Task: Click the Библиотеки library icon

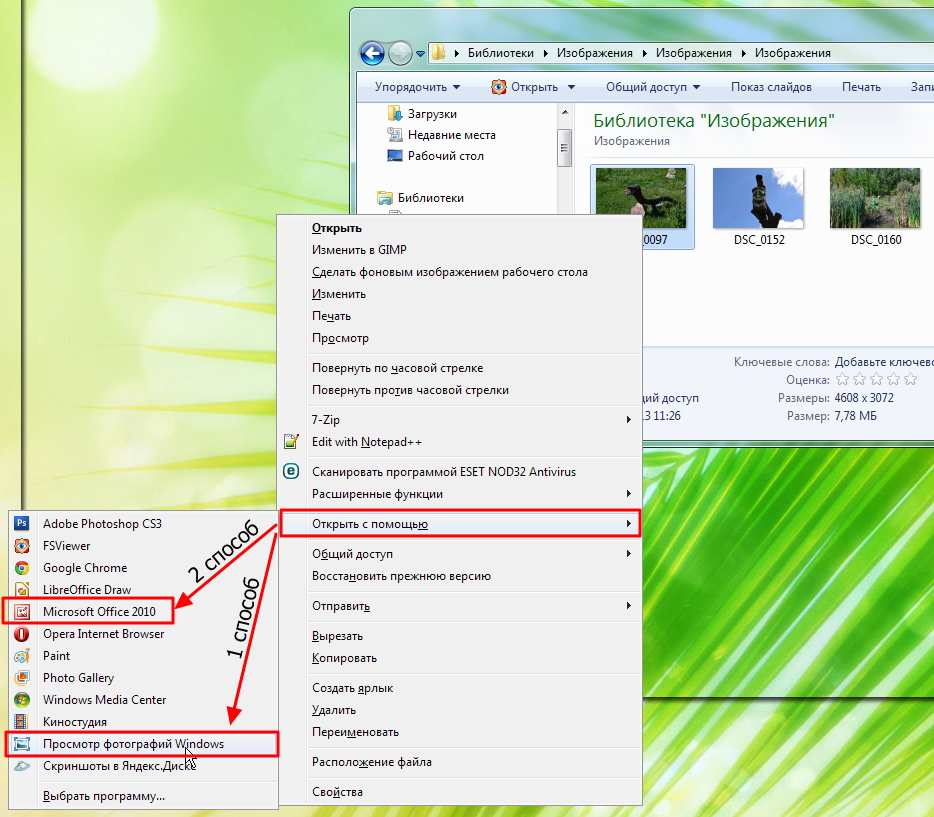Action: [385, 198]
